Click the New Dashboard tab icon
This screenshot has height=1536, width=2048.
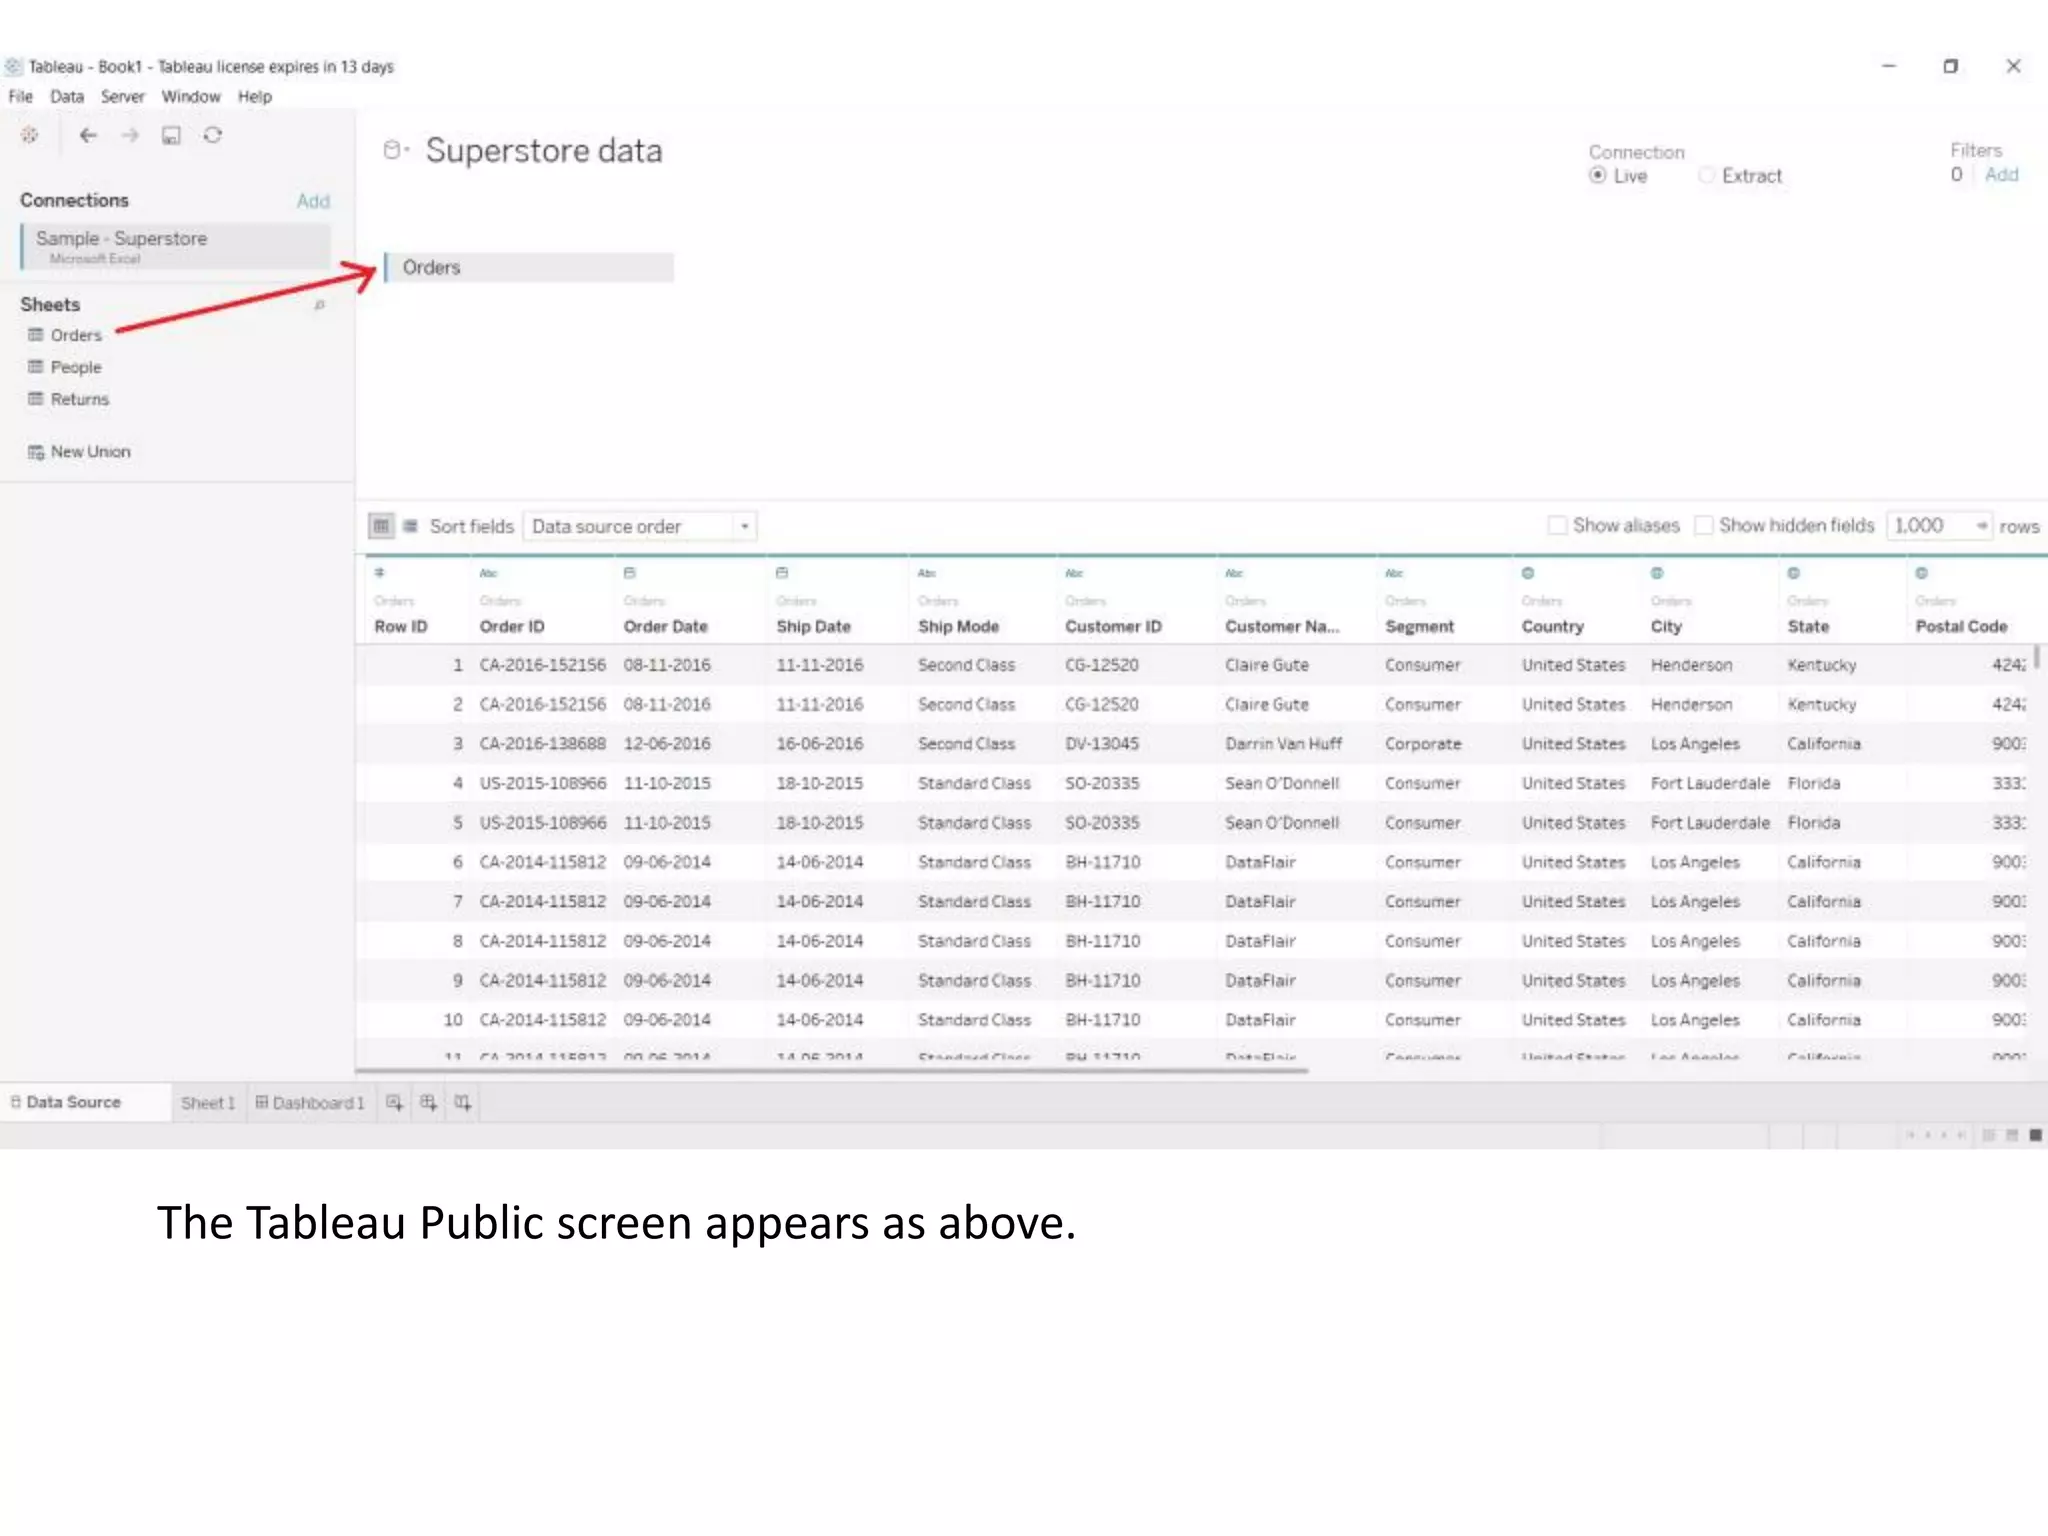point(428,1102)
